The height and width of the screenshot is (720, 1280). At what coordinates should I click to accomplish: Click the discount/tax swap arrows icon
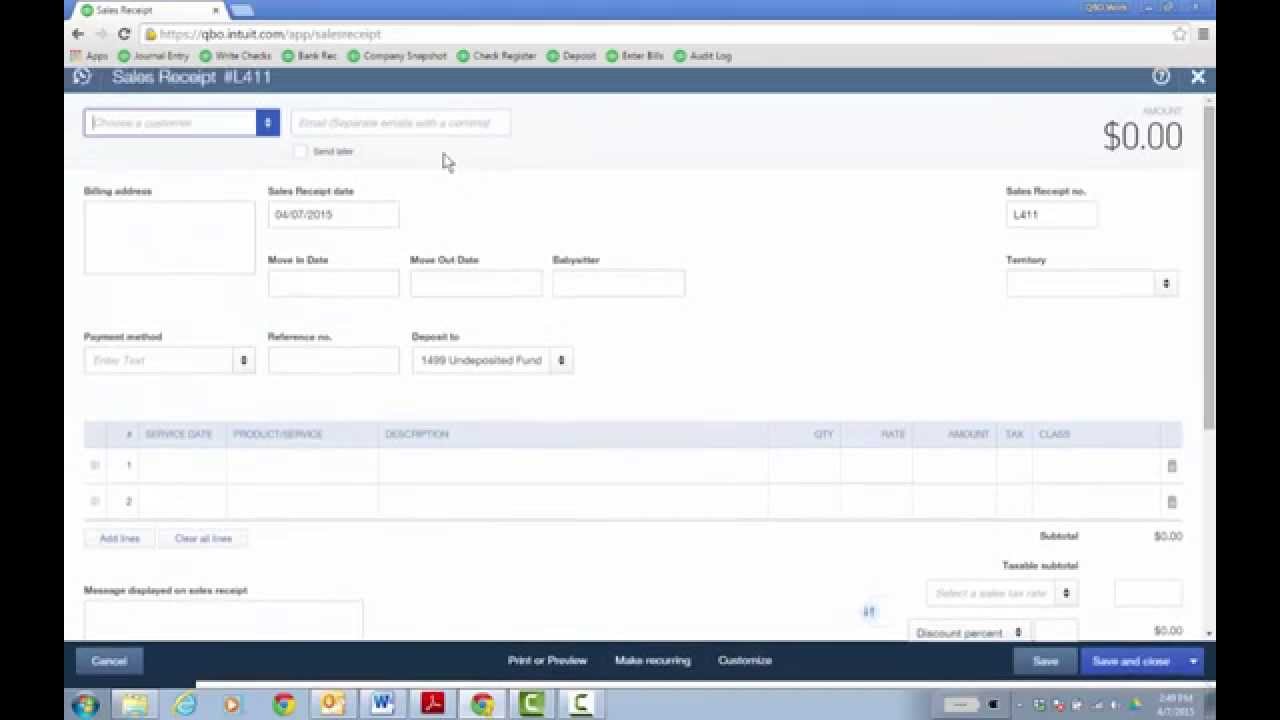[869, 612]
